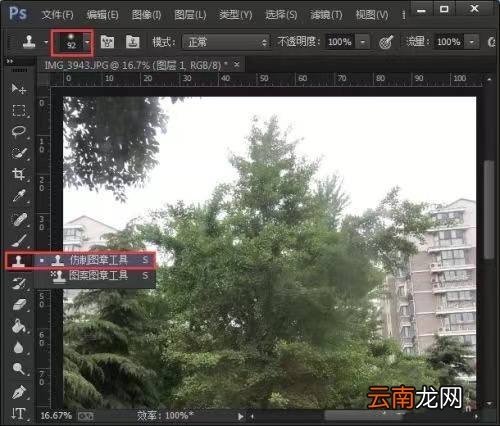Click the ruler origin corner box
This screenshot has width=500, height=426.
pos(43,80)
